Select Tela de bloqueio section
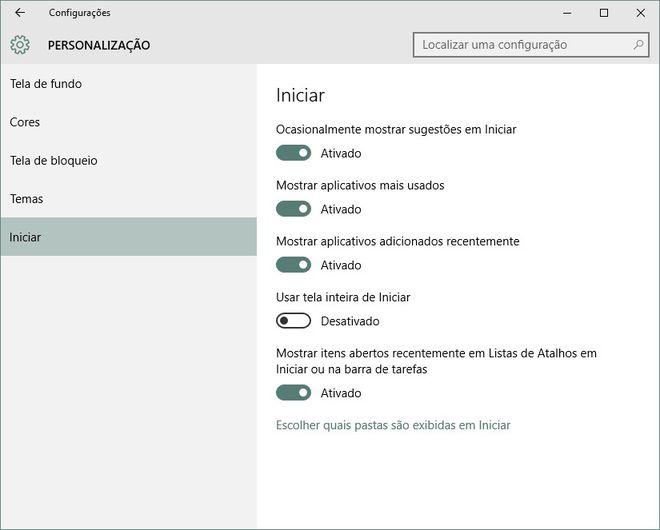Image resolution: width=660 pixels, height=530 pixels. 128,160
